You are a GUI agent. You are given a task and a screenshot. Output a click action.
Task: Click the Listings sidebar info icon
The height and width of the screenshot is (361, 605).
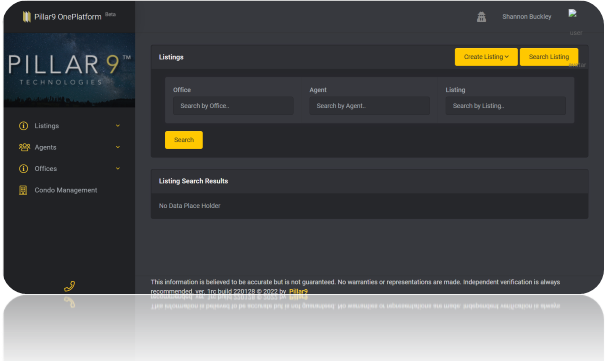(24, 126)
